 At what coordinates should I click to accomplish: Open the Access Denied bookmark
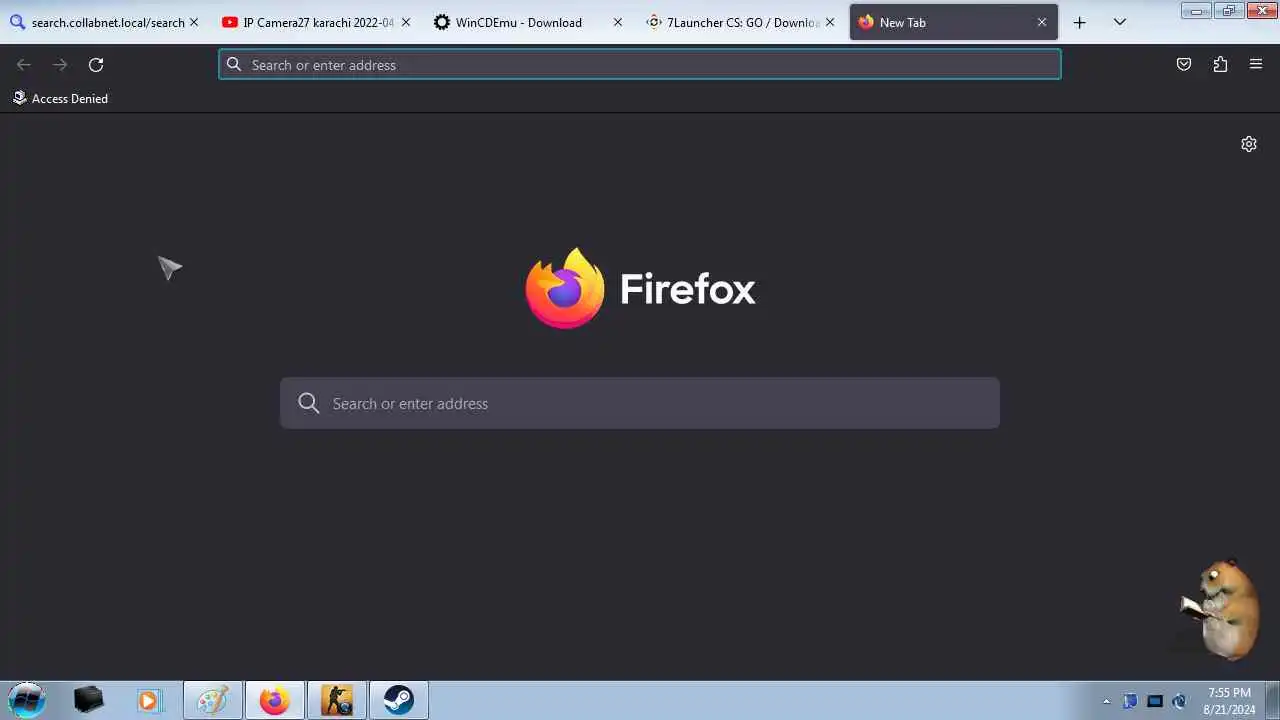click(x=60, y=98)
